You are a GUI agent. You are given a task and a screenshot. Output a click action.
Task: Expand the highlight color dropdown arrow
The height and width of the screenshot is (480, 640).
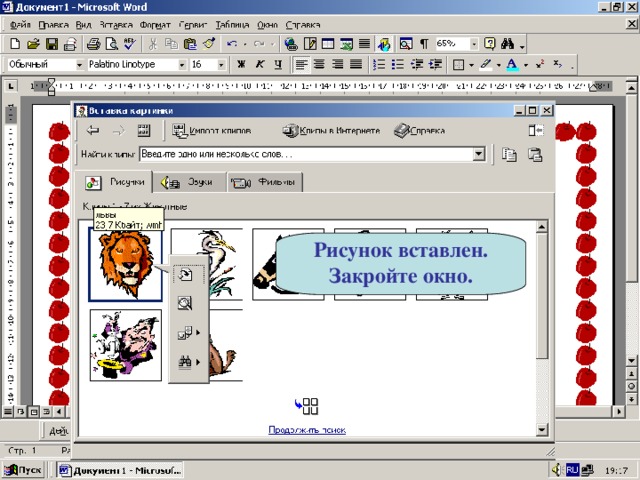click(x=498, y=65)
